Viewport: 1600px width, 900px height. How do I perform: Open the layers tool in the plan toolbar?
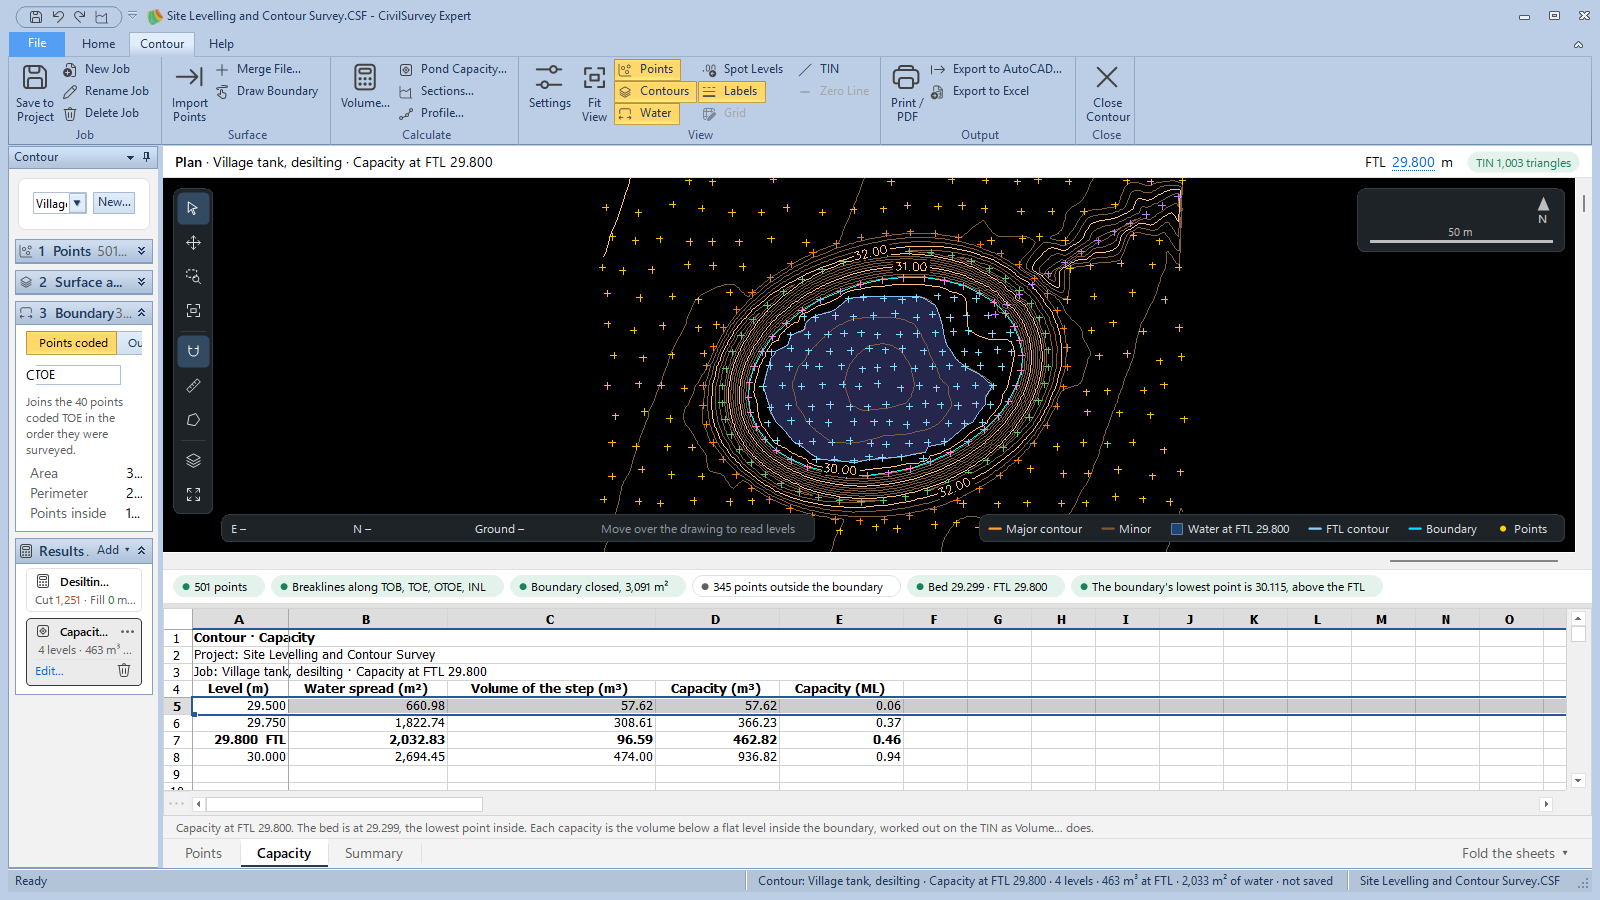coord(193,460)
